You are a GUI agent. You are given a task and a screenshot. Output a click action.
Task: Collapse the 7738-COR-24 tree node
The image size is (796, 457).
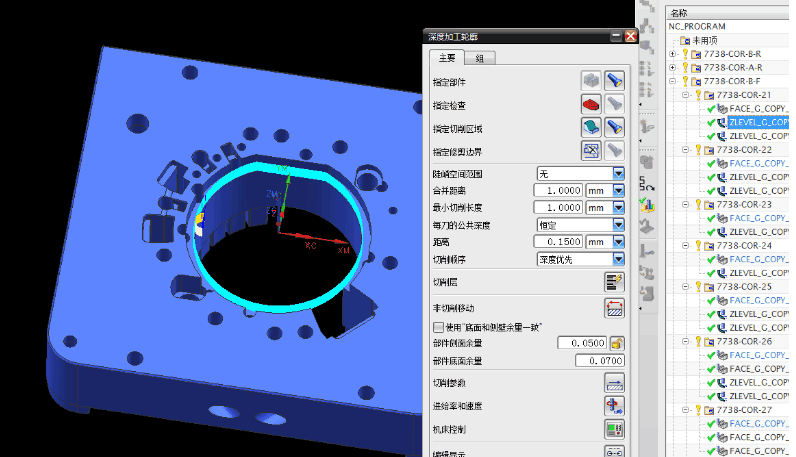point(685,246)
